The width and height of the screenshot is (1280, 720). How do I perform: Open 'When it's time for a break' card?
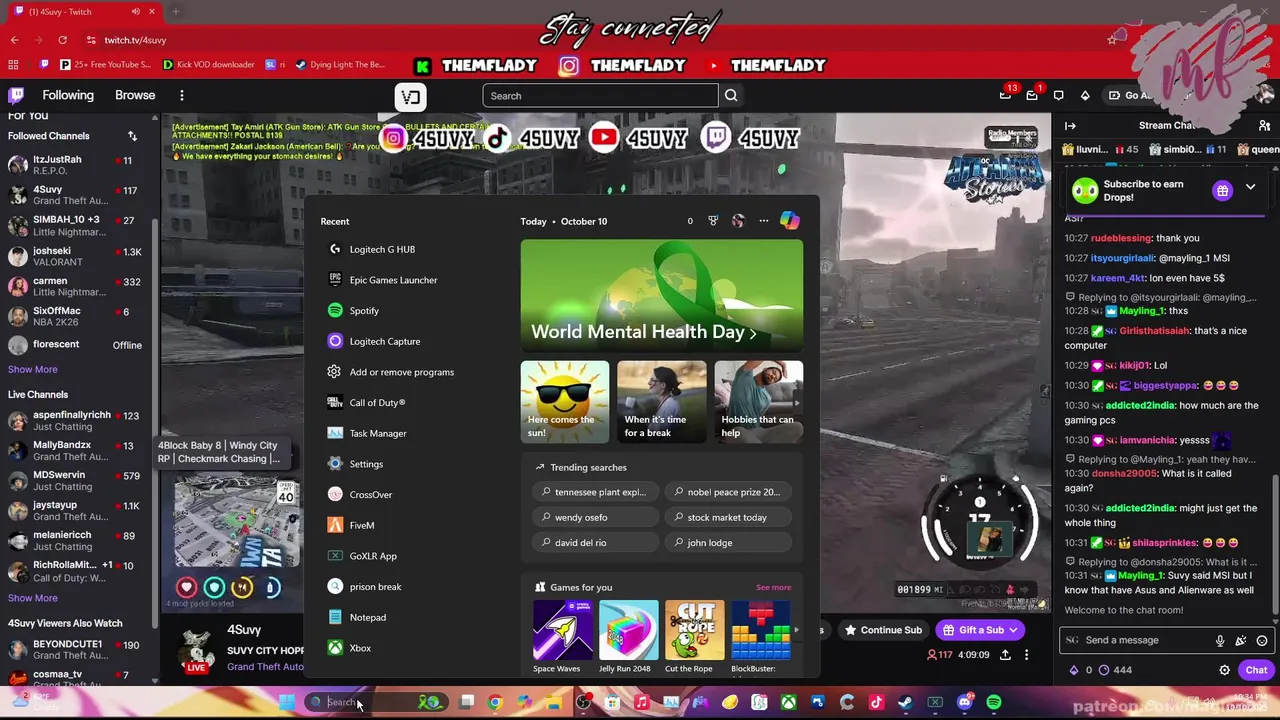(x=661, y=402)
